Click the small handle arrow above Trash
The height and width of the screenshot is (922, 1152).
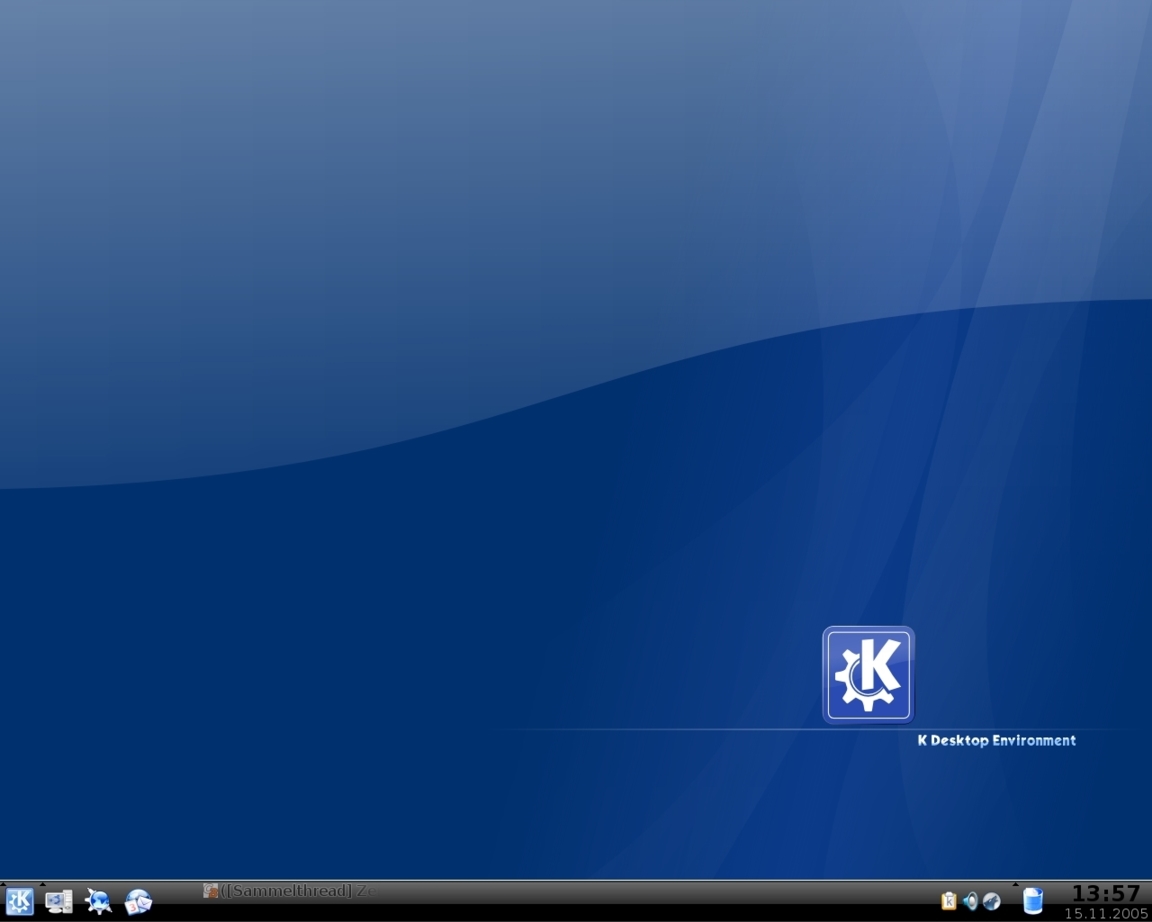coord(1016,884)
